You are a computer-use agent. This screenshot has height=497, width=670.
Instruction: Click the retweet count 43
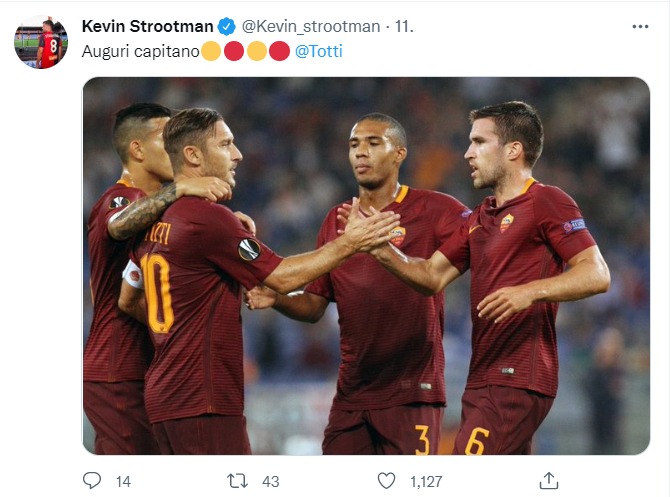(270, 481)
